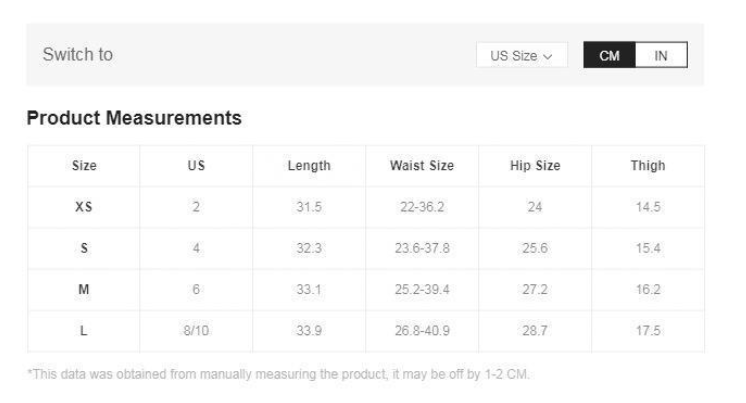The width and height of the screenshot is (746, 403).
Task: Click the Length column header
Action: (309, 166)
